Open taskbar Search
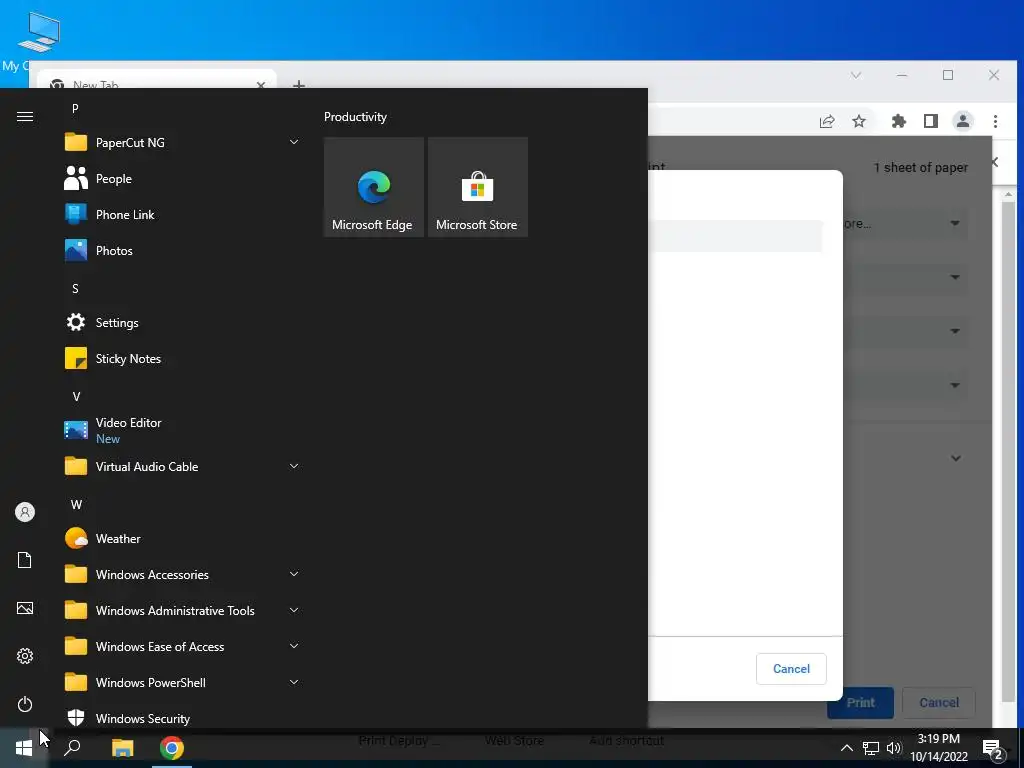Viewport: 1024px width, 768px height. [72, 748]
